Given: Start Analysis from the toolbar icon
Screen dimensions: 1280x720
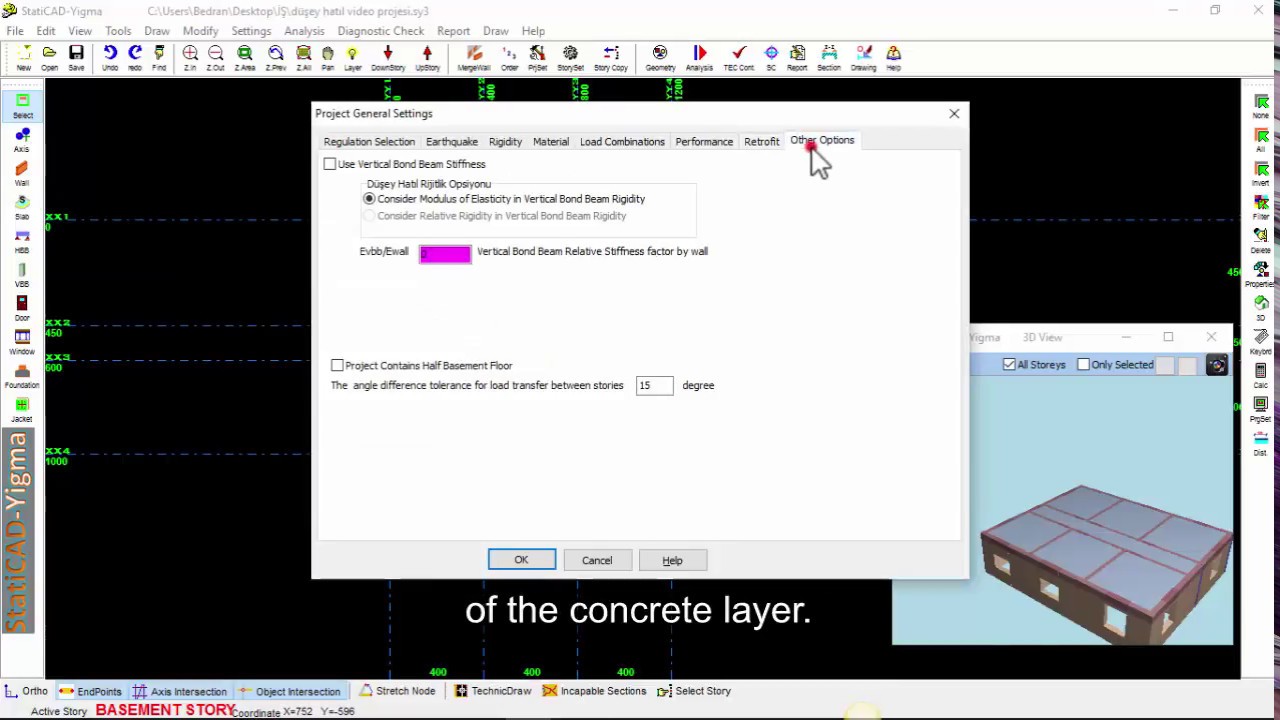Looking at the screenshot, I should (699, 57).
